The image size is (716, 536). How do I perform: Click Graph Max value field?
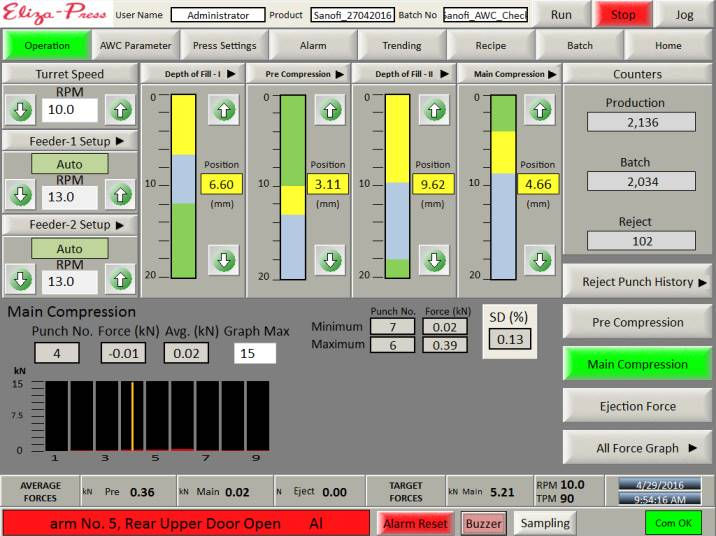pyautogui.click(x=255, y=353)
